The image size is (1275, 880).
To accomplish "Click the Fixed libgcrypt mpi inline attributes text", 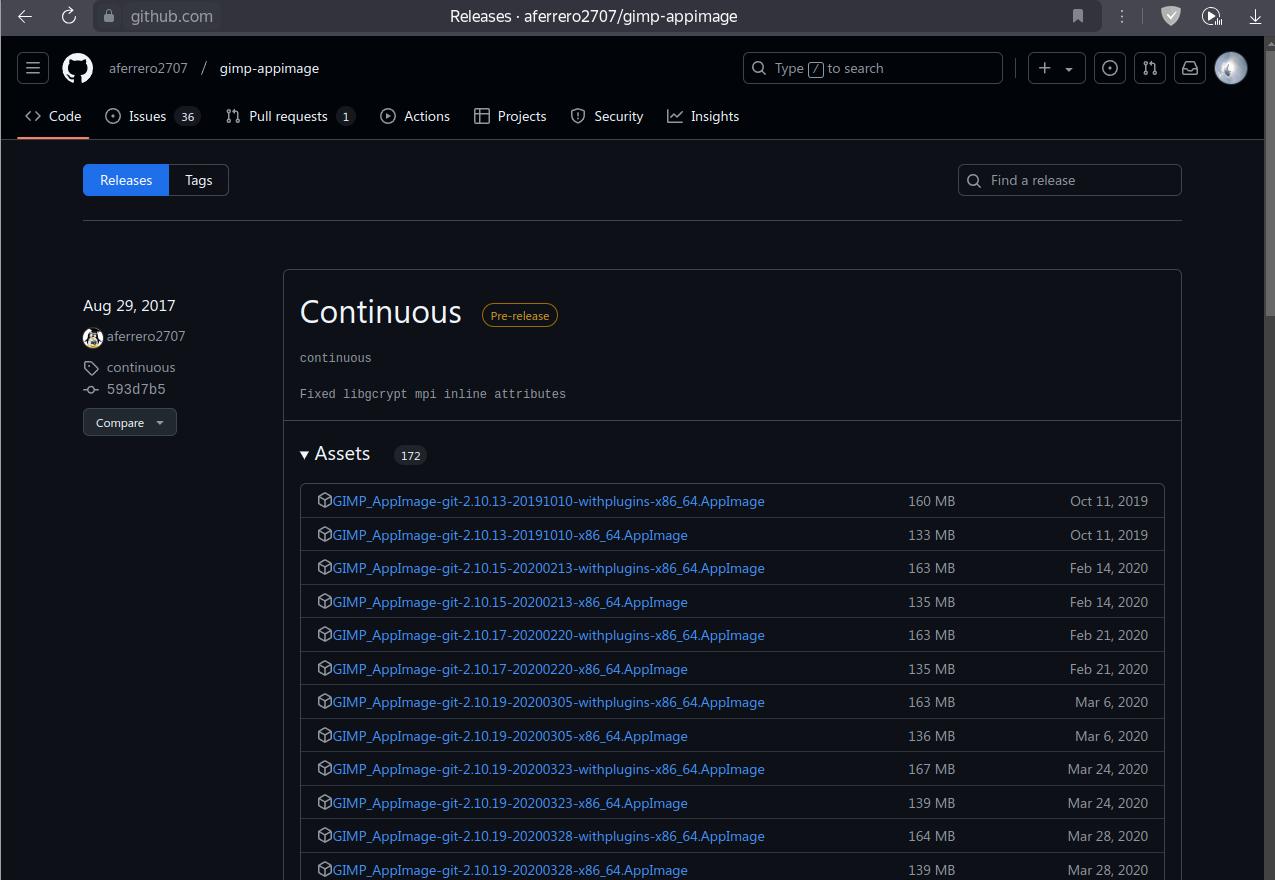I will pyautogui.click(x=433, y=394).
